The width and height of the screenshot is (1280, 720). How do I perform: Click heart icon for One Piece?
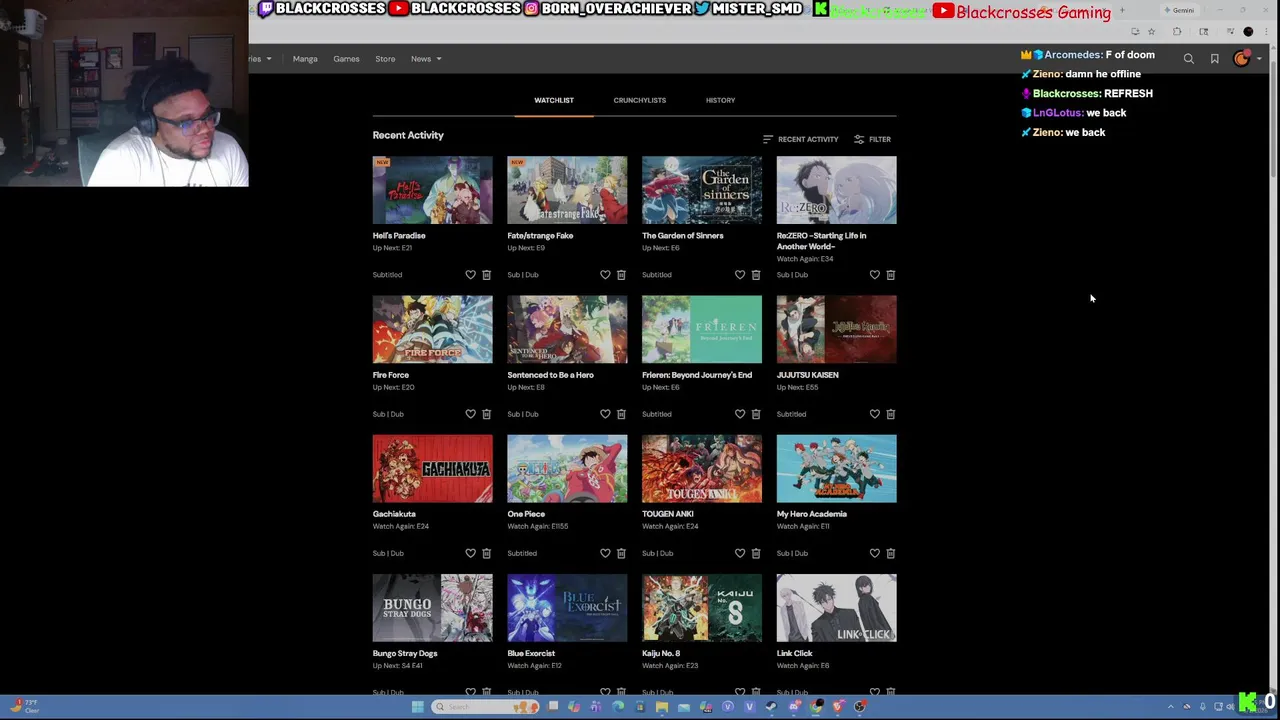tap(605, 552)
